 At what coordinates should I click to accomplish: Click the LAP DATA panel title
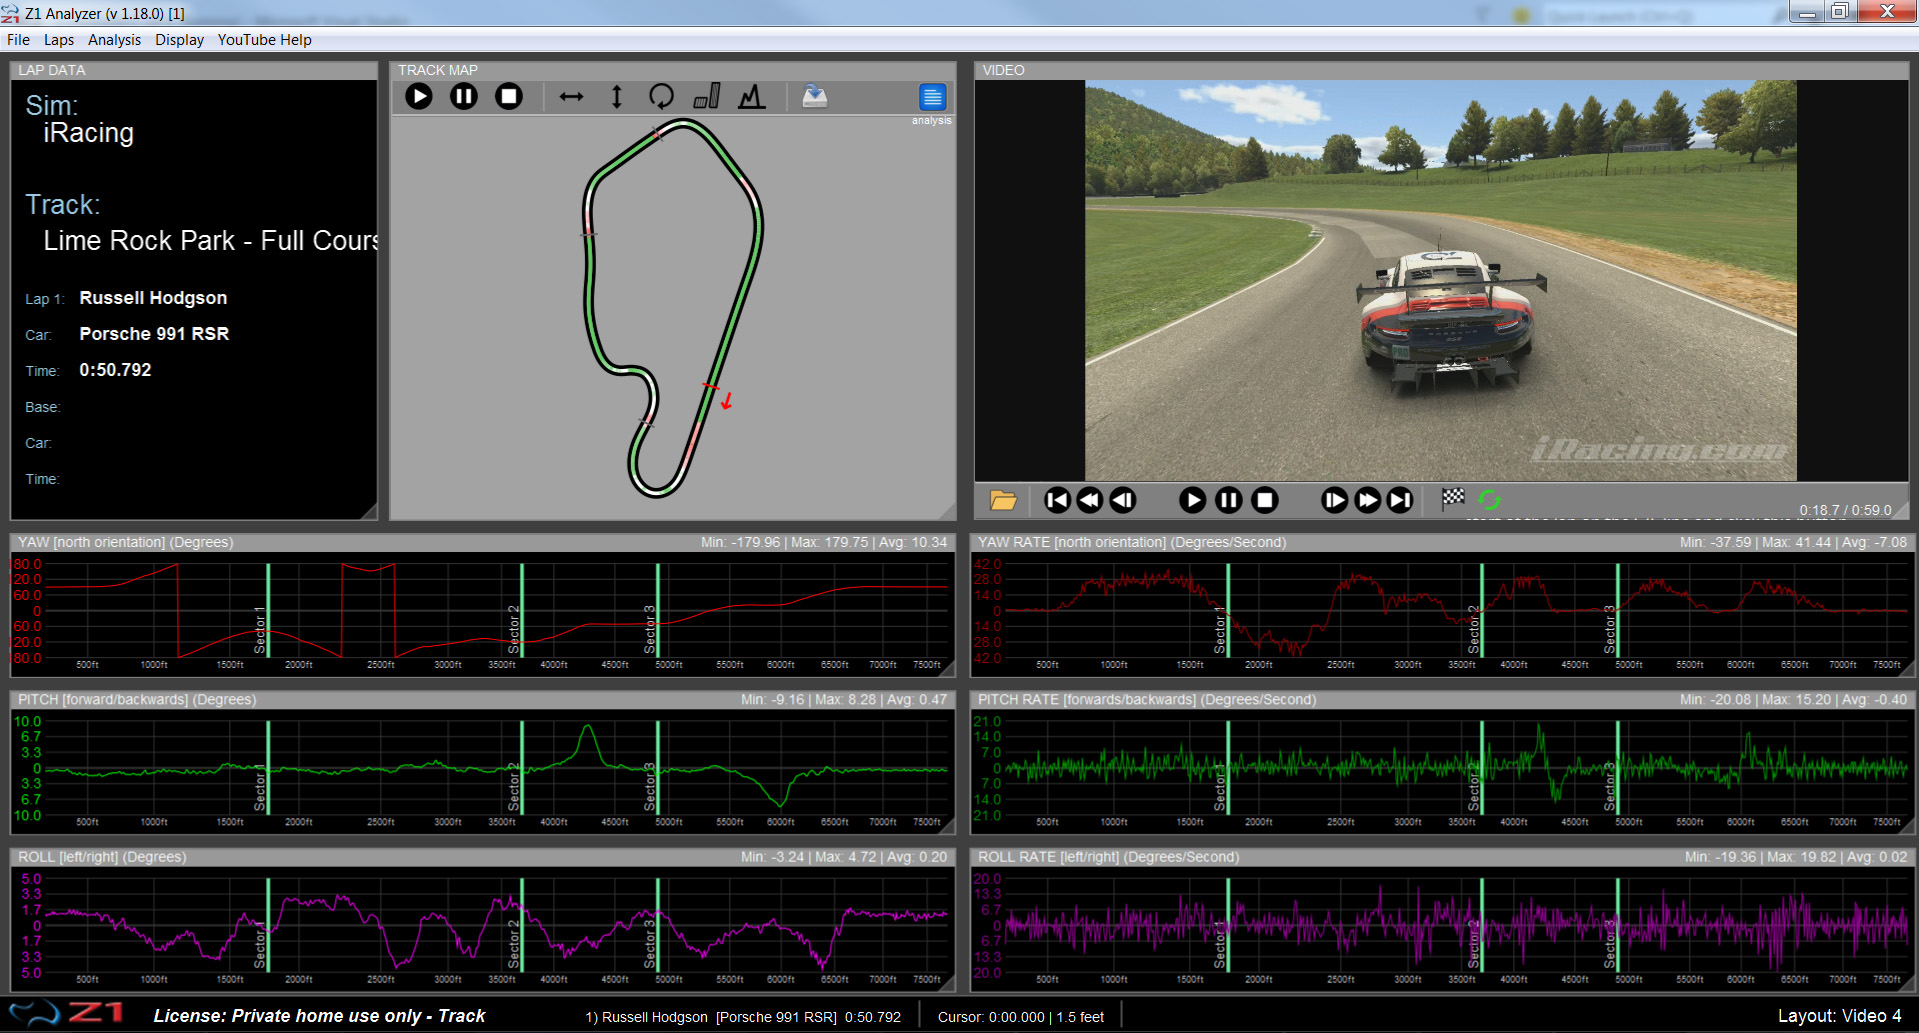click(52, 70)
